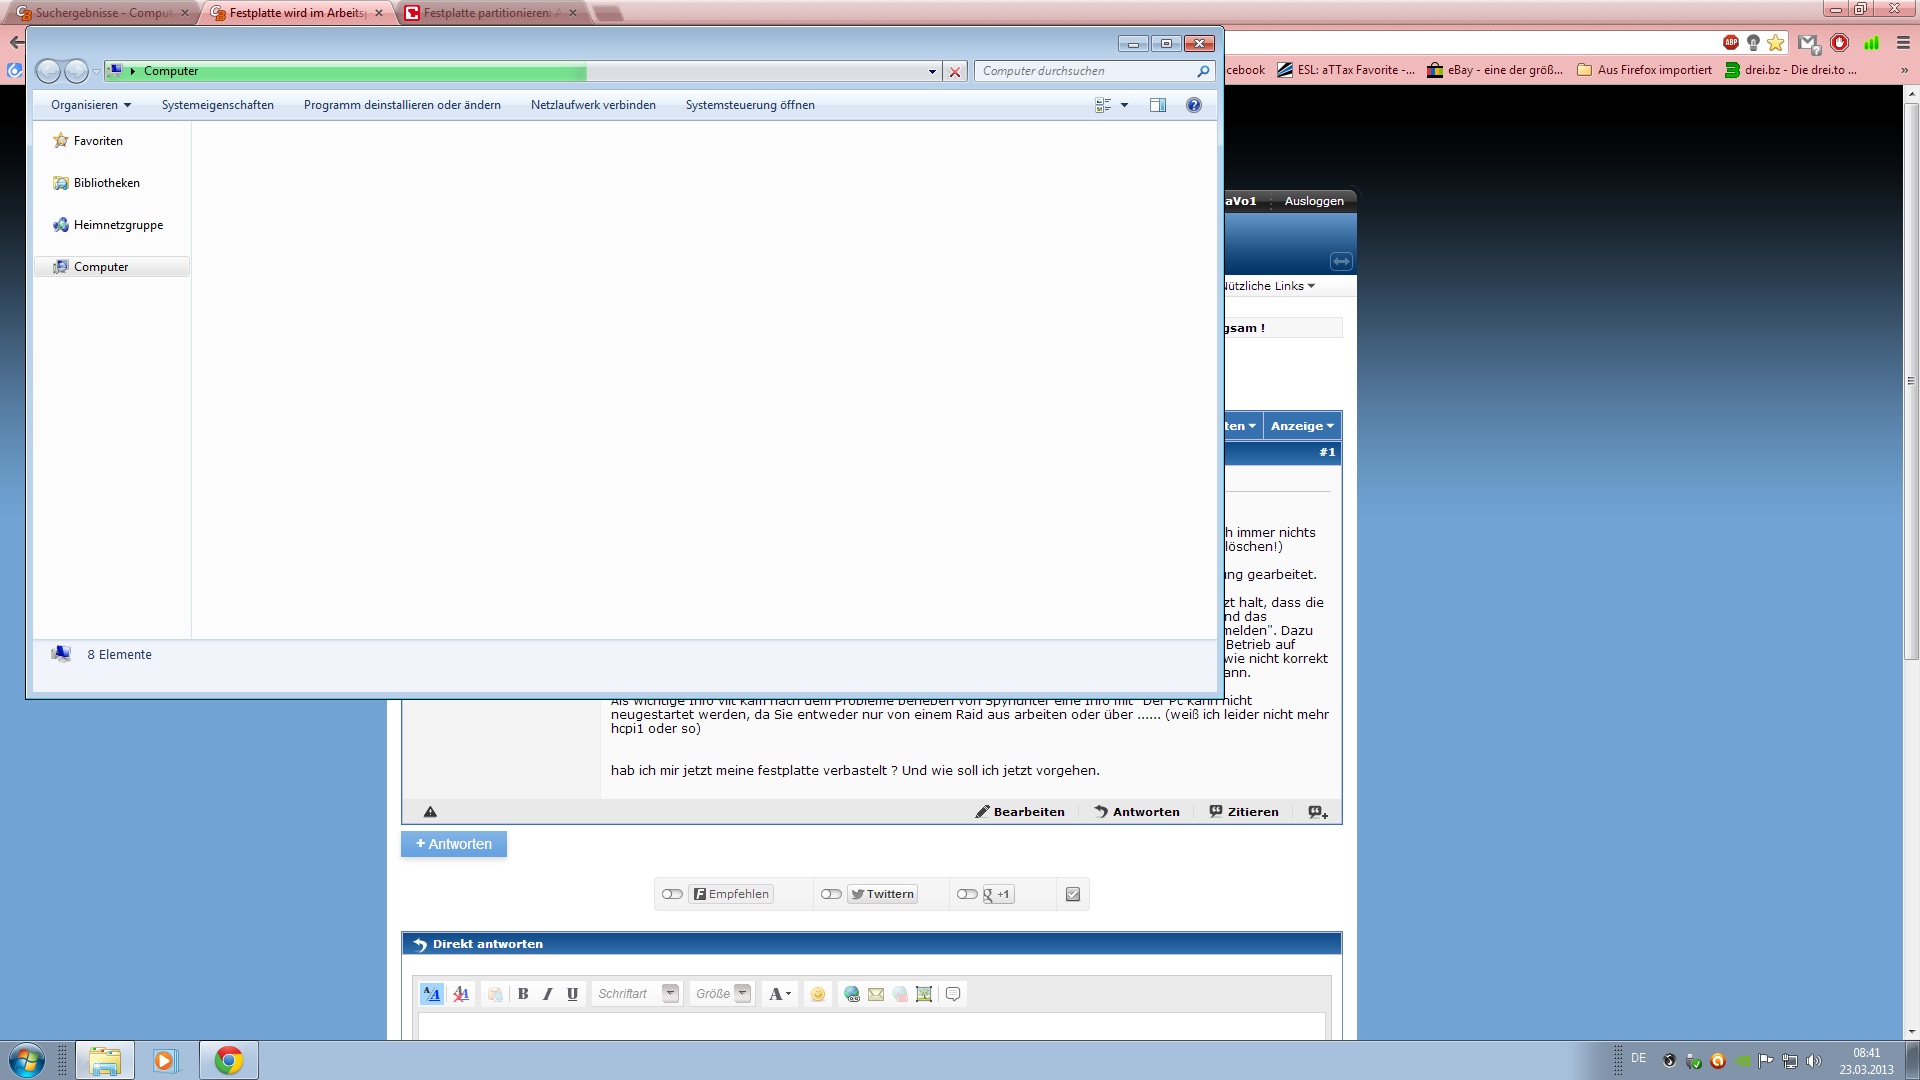
Task: Click the insert email envelope icon
Action: (876, 994)
